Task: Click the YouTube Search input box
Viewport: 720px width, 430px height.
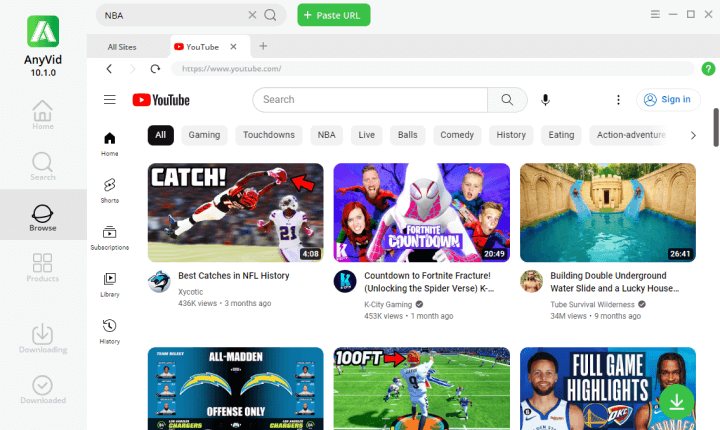Action: [x=370, y=100]
